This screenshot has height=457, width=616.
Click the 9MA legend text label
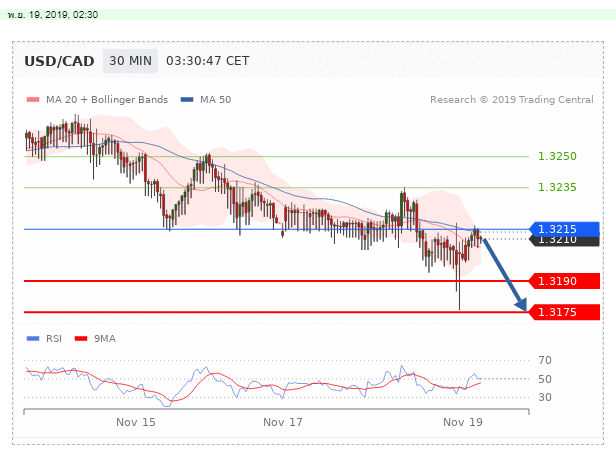pos(105,339)
